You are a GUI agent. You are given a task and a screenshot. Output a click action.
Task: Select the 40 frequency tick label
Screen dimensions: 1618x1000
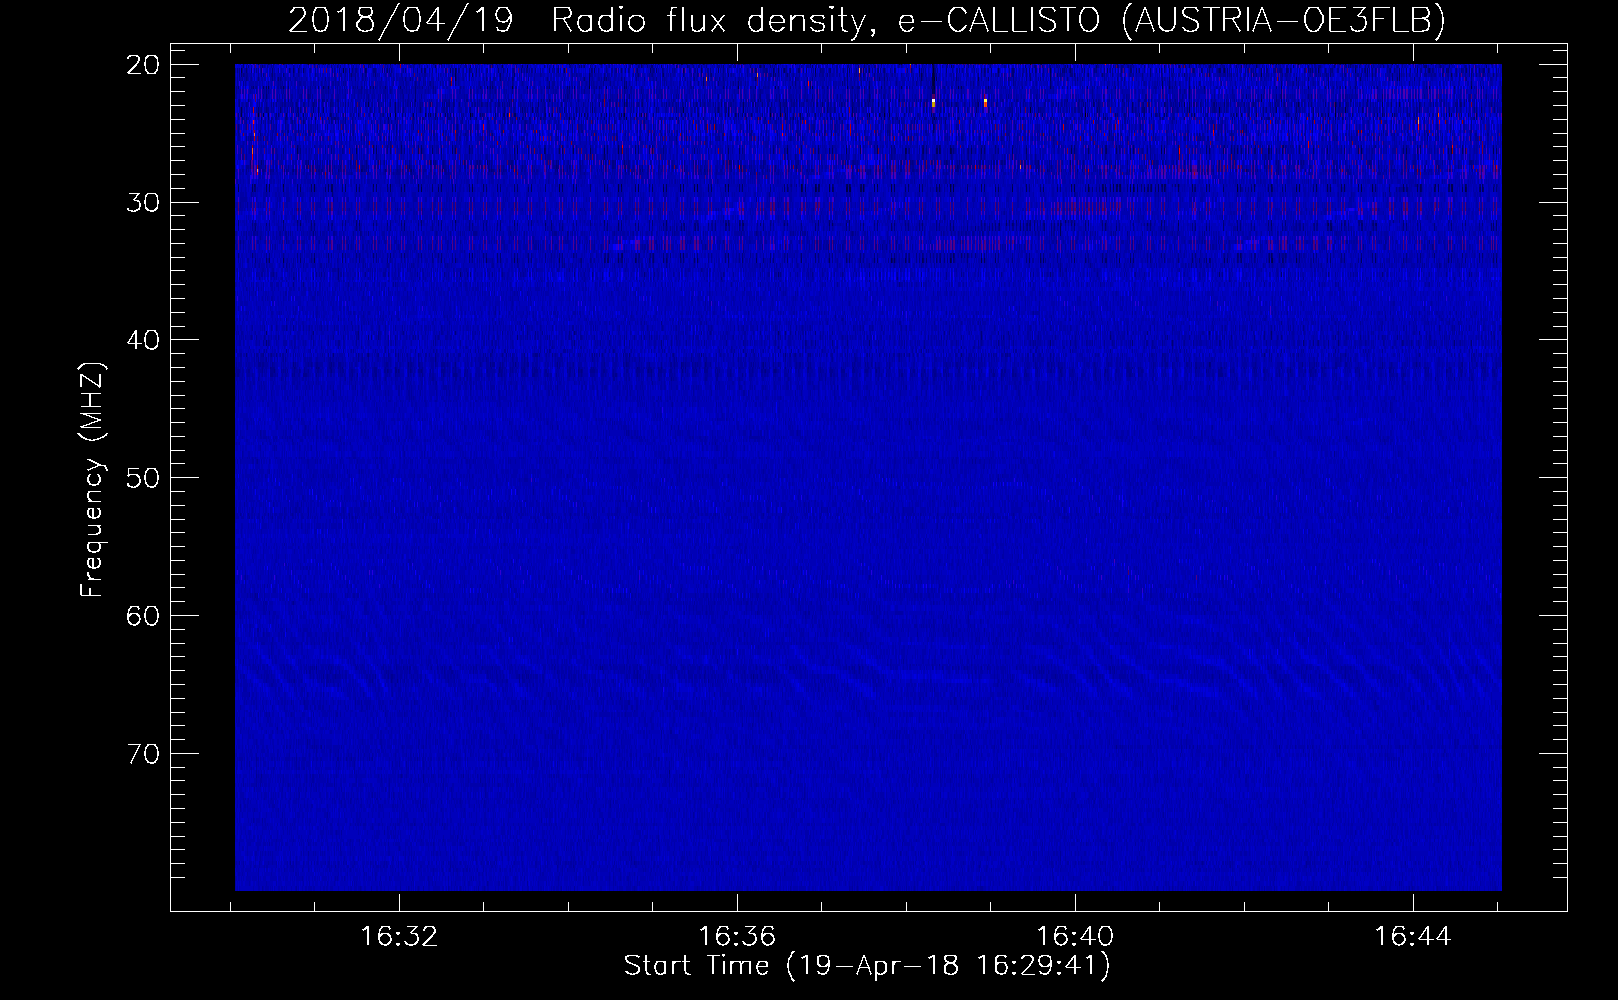tap(144, 340)
